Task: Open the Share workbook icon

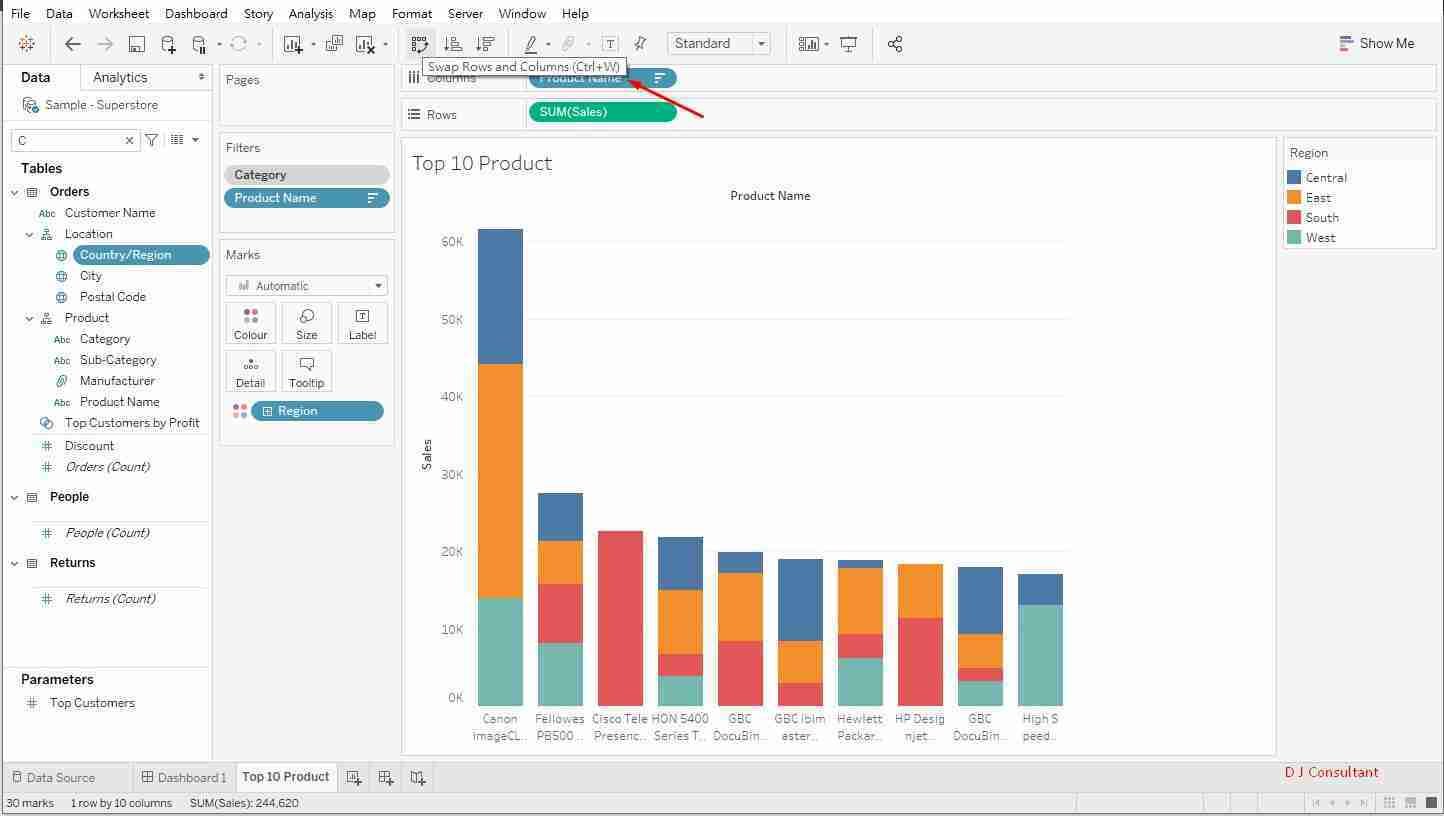Action: [895, 44]
